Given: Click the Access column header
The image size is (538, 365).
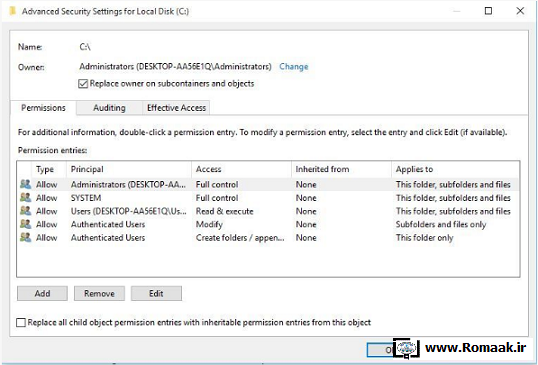Looking at the screenshot, I should tap(241, 169).
